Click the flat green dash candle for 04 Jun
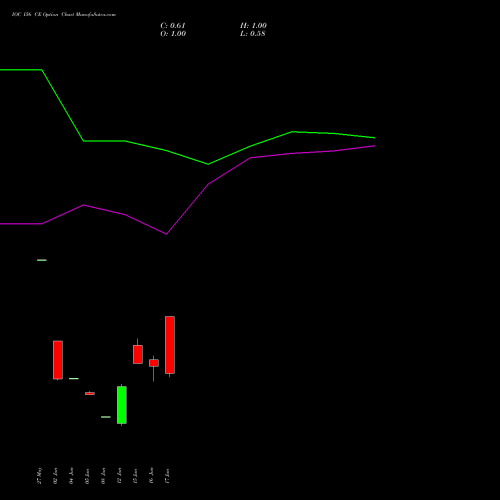Screen dimensions: 500x500 click(x=74, y=379)
